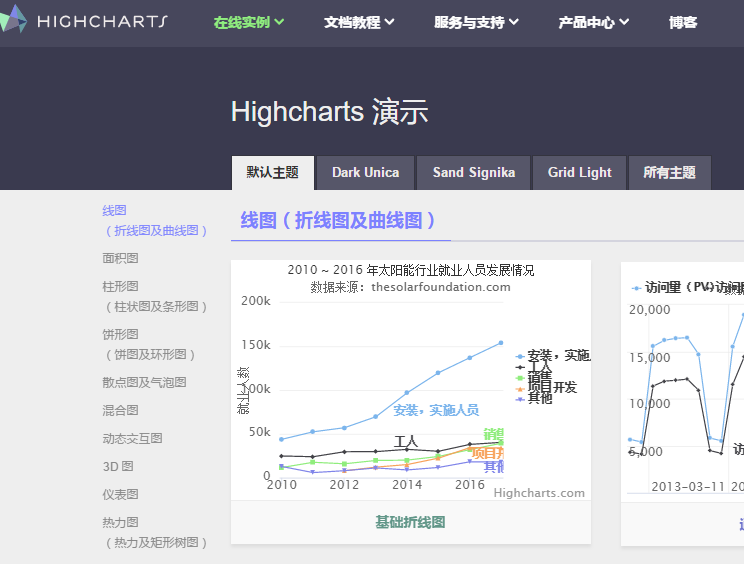Open the 在线实例 dropdown menu
Screen dimensions: 744x564
(x=249, y=22)
